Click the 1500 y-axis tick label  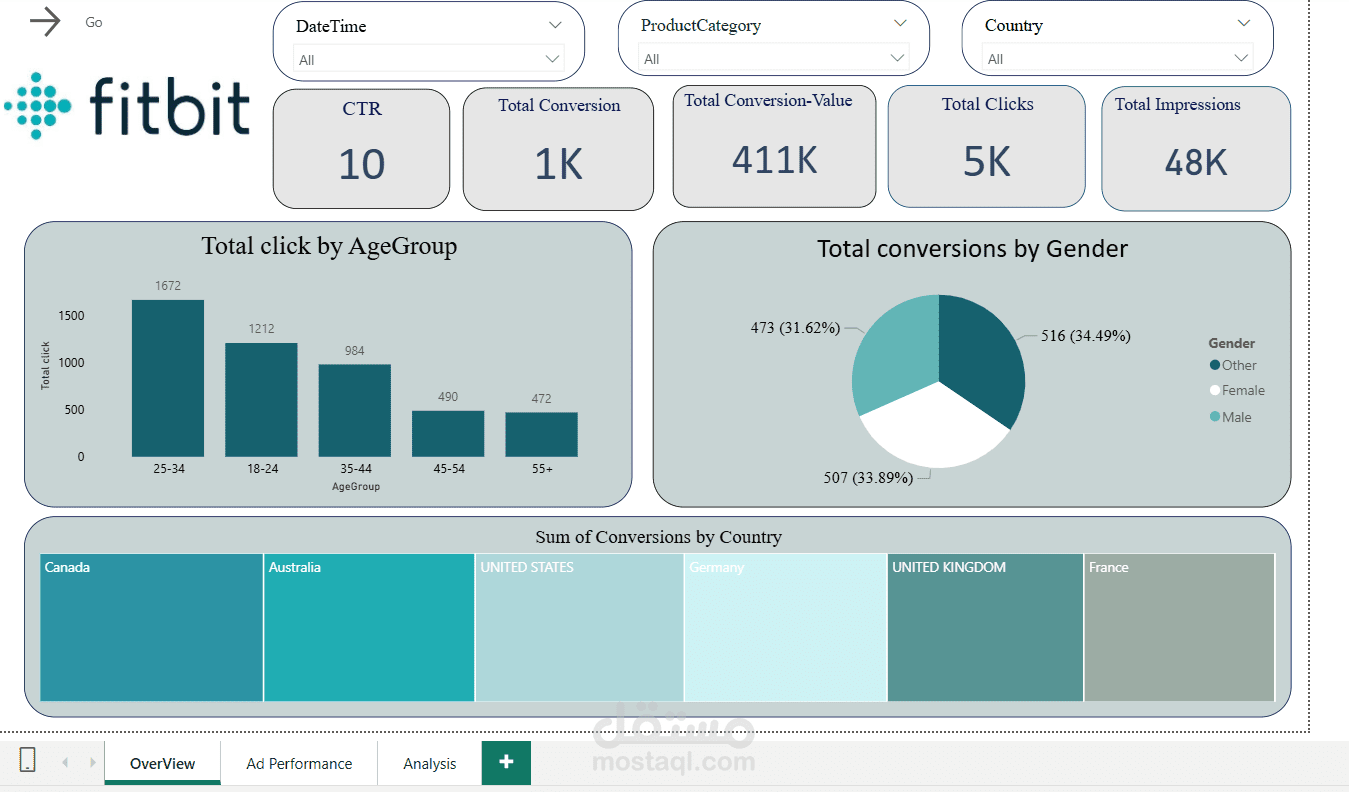(71, 316)
